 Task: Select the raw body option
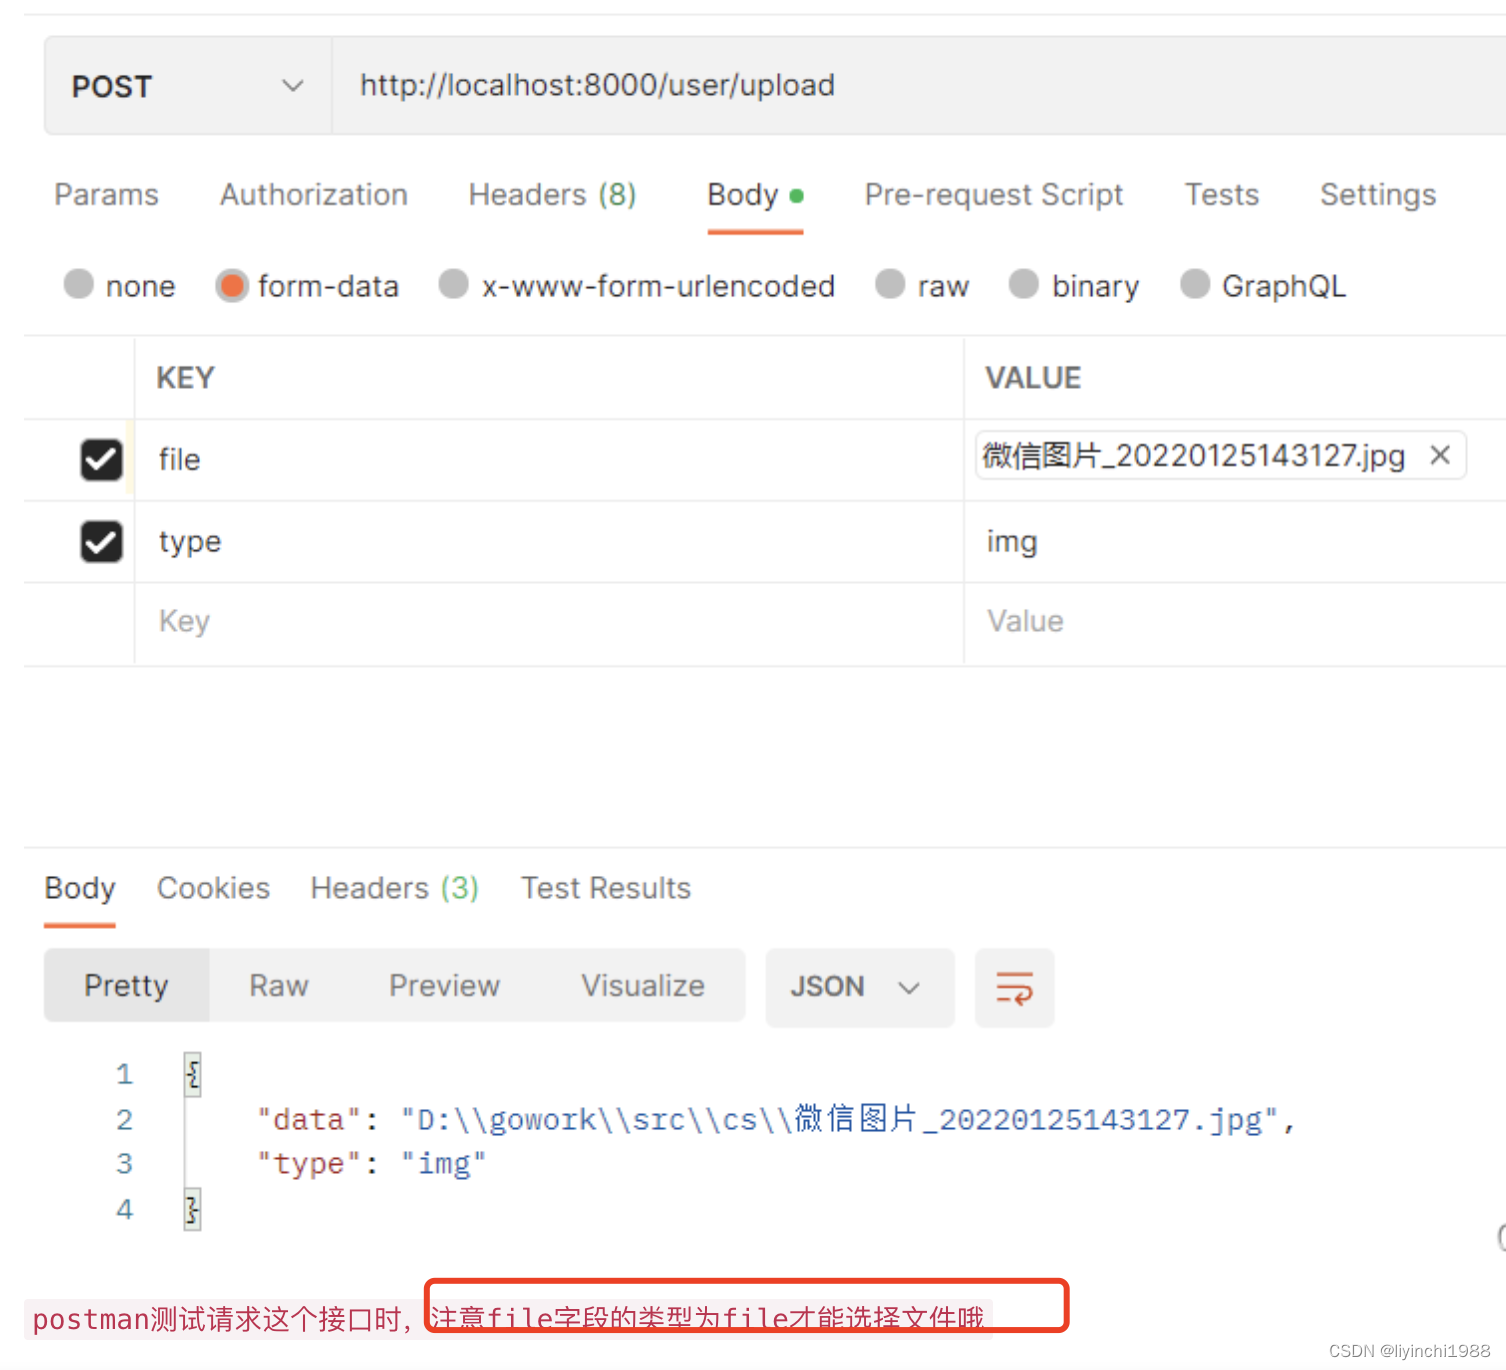coord(890,285)
